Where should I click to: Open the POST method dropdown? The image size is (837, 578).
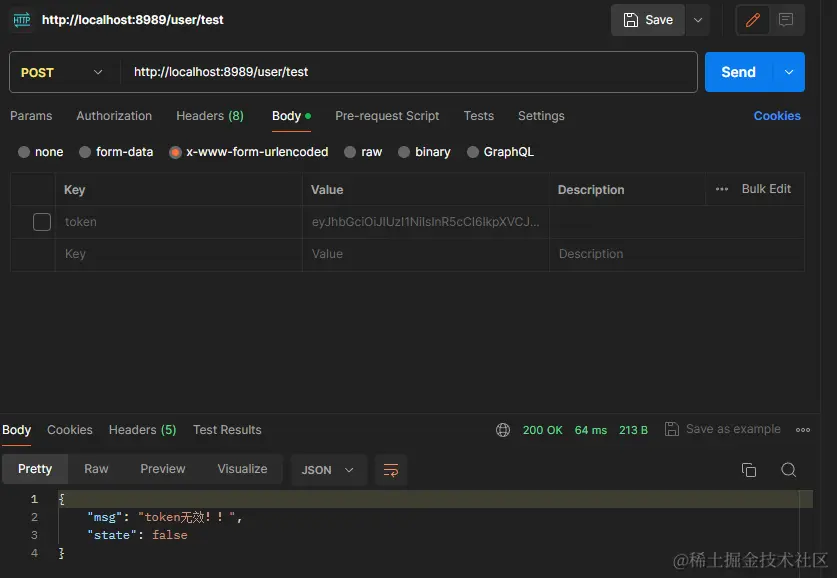(61, 72)
